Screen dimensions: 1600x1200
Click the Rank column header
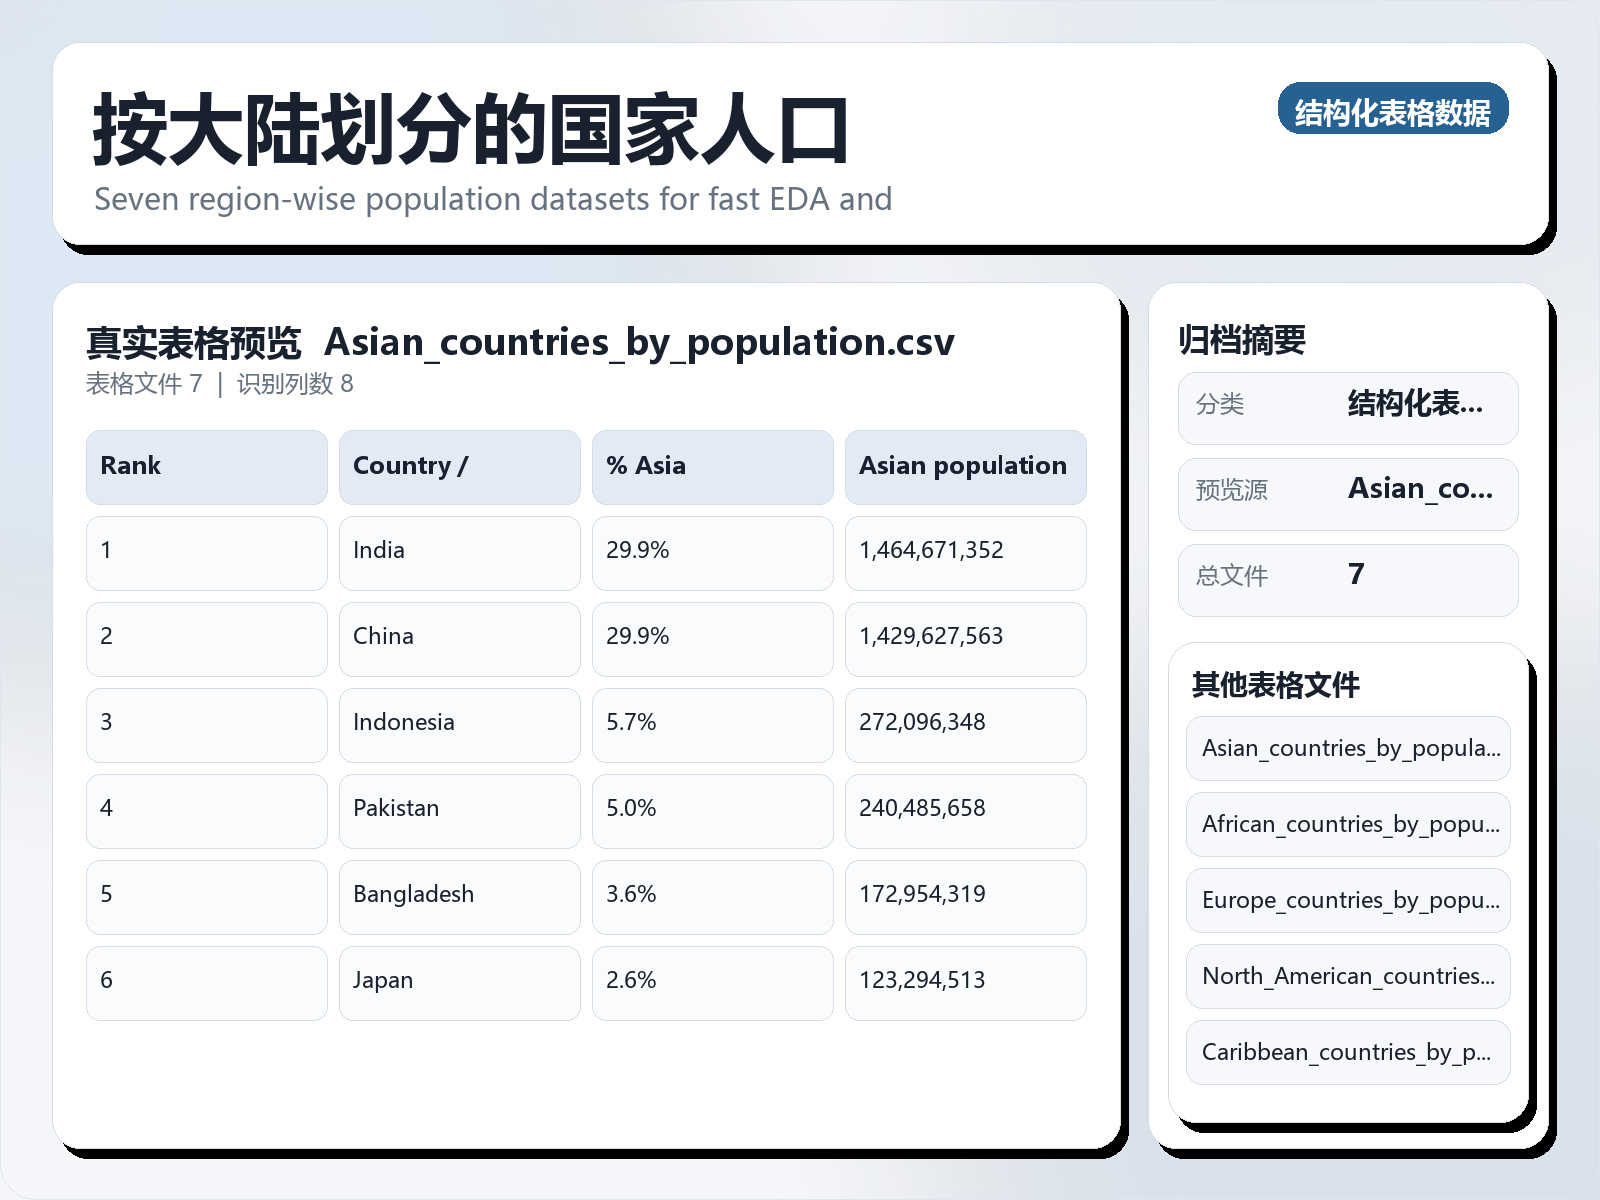(x=206, y=466)
